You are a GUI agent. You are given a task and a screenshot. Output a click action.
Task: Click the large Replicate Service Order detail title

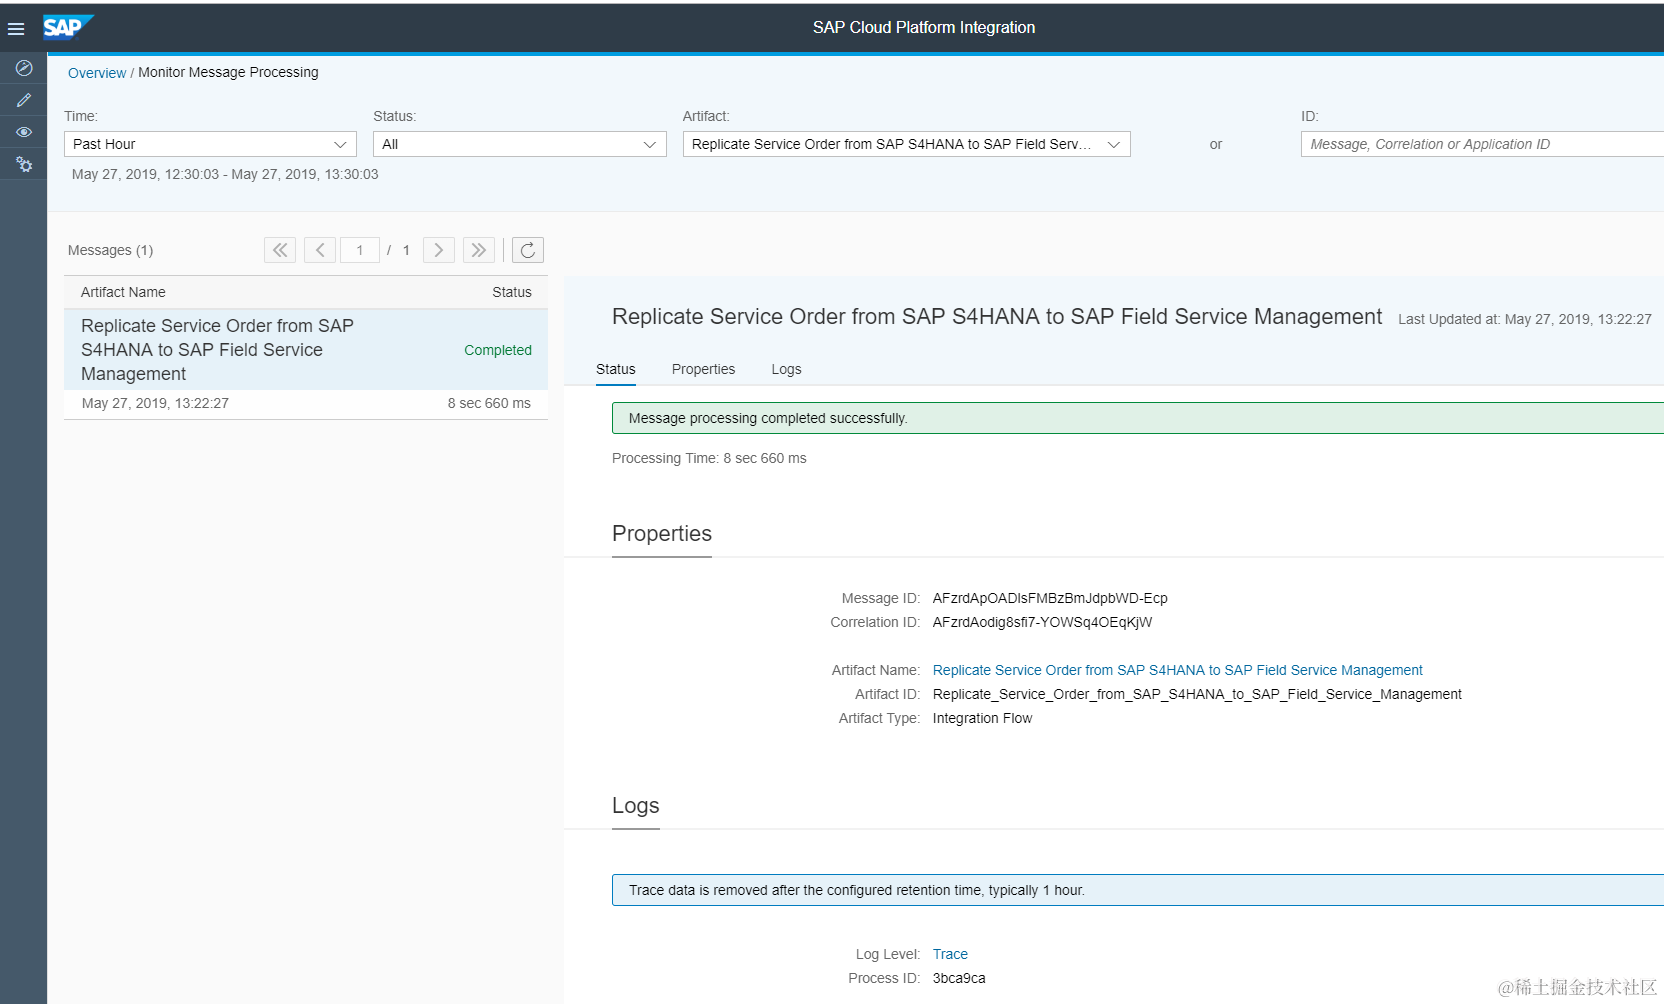[997, 317]
